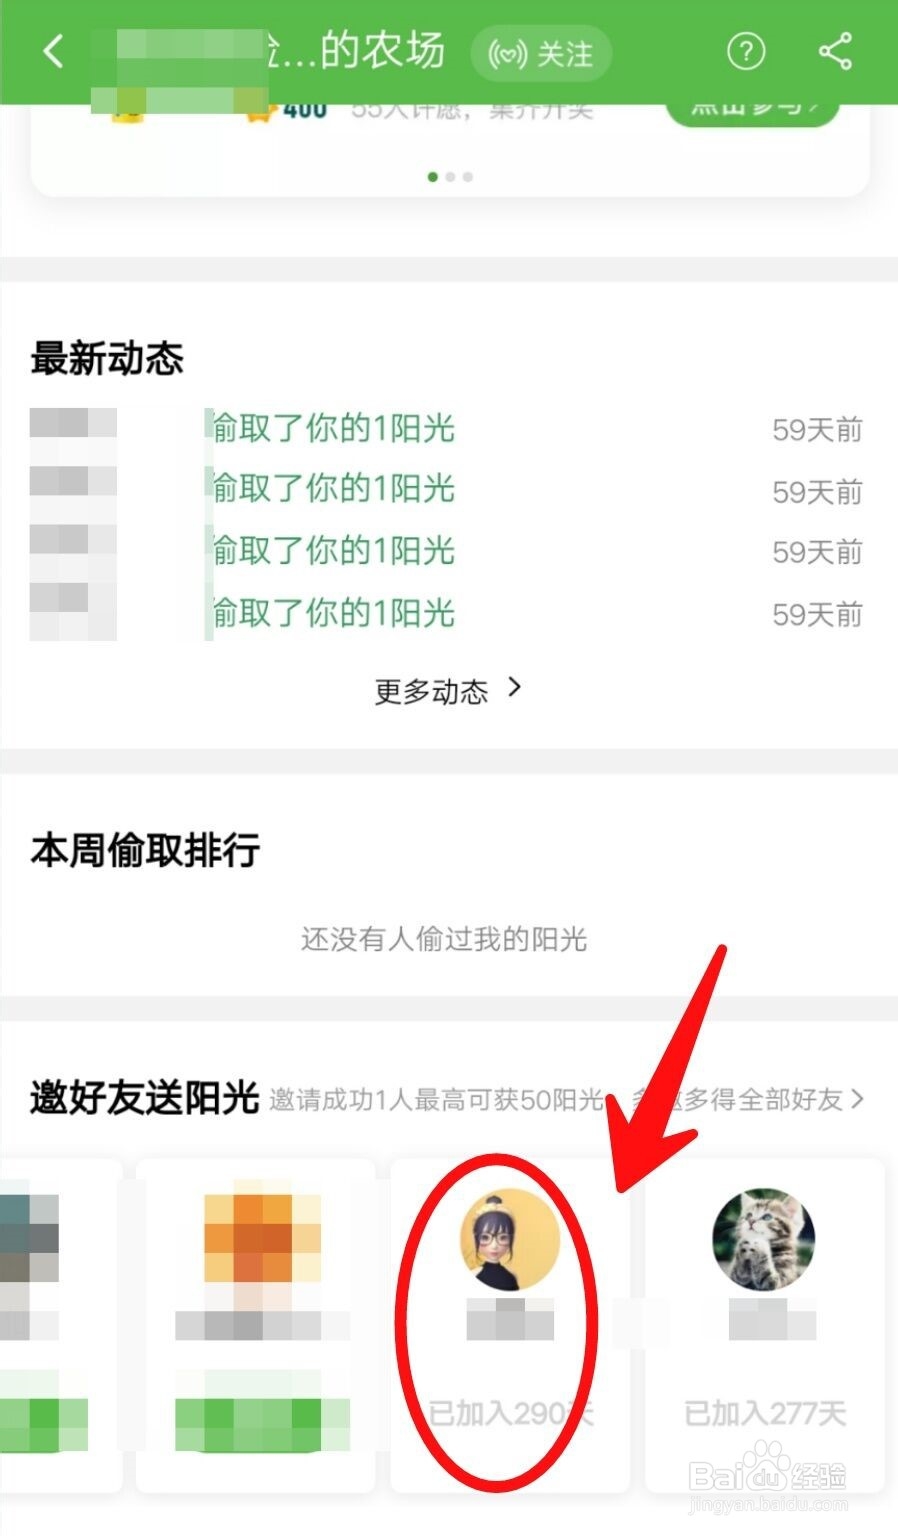This screenshot has width=898, height=1536.
Task: Select the third carousel page dot
Action: [x=467, y=177]
